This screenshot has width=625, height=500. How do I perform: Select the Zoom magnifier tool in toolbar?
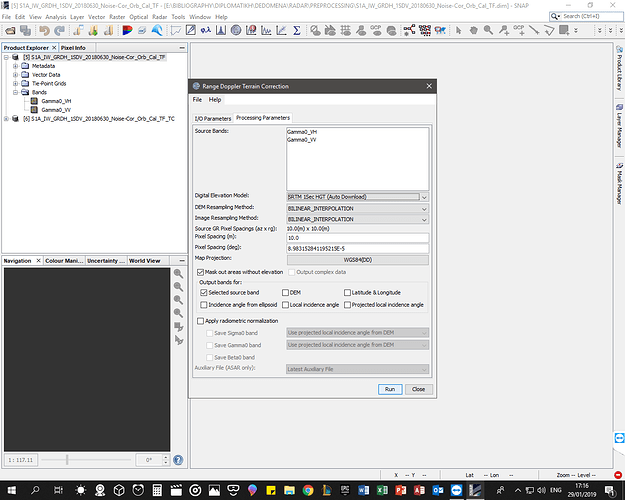[488, 30]
